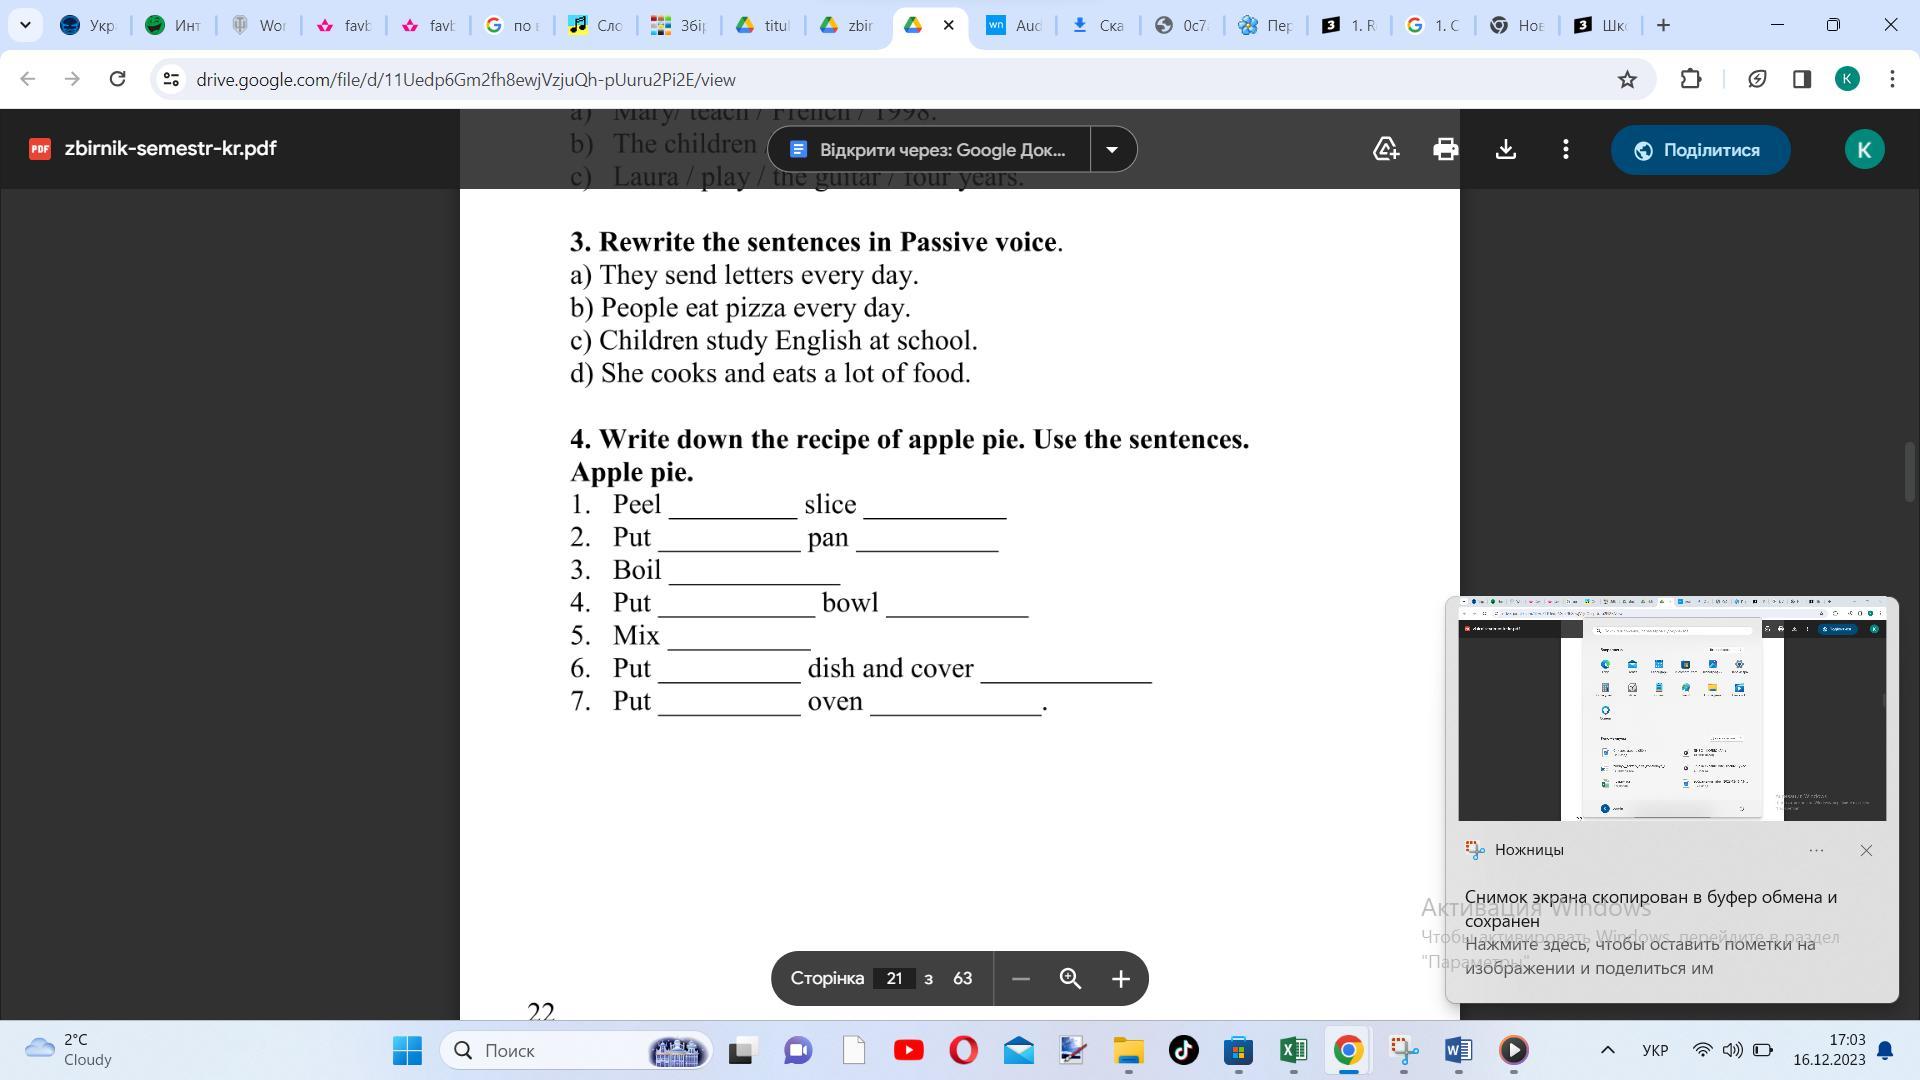Zoom out the PDF page
Image resolution: width=1920 pixels, height=1080 pixels.
pyautogui.click(x=1020, y=979)
